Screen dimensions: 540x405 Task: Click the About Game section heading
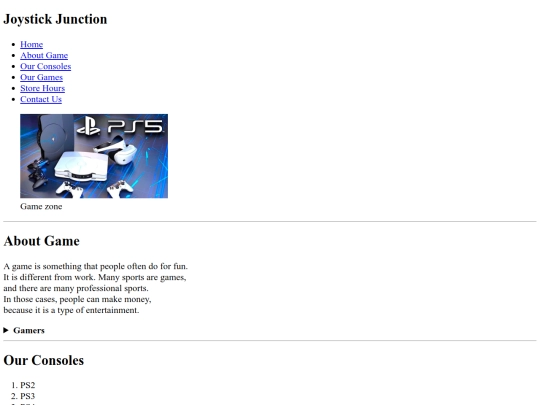(41, 241)
